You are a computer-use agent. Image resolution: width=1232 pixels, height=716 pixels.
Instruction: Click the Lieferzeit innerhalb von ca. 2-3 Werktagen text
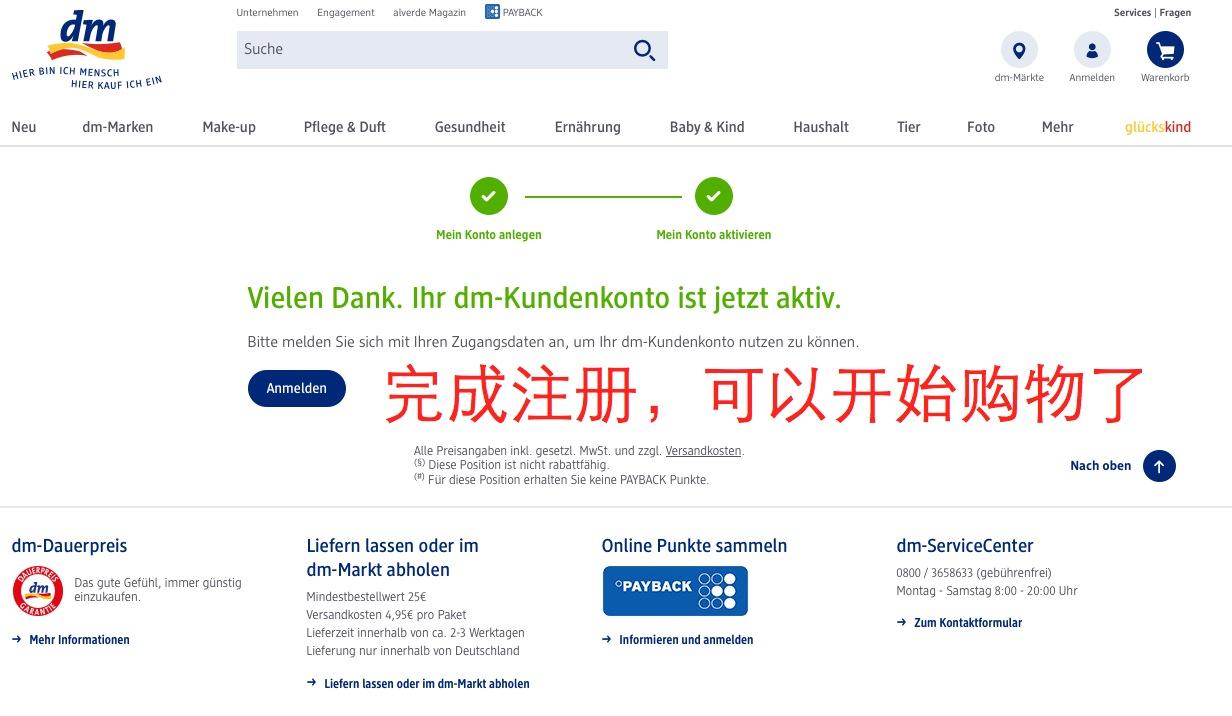(x=416, y=633)
